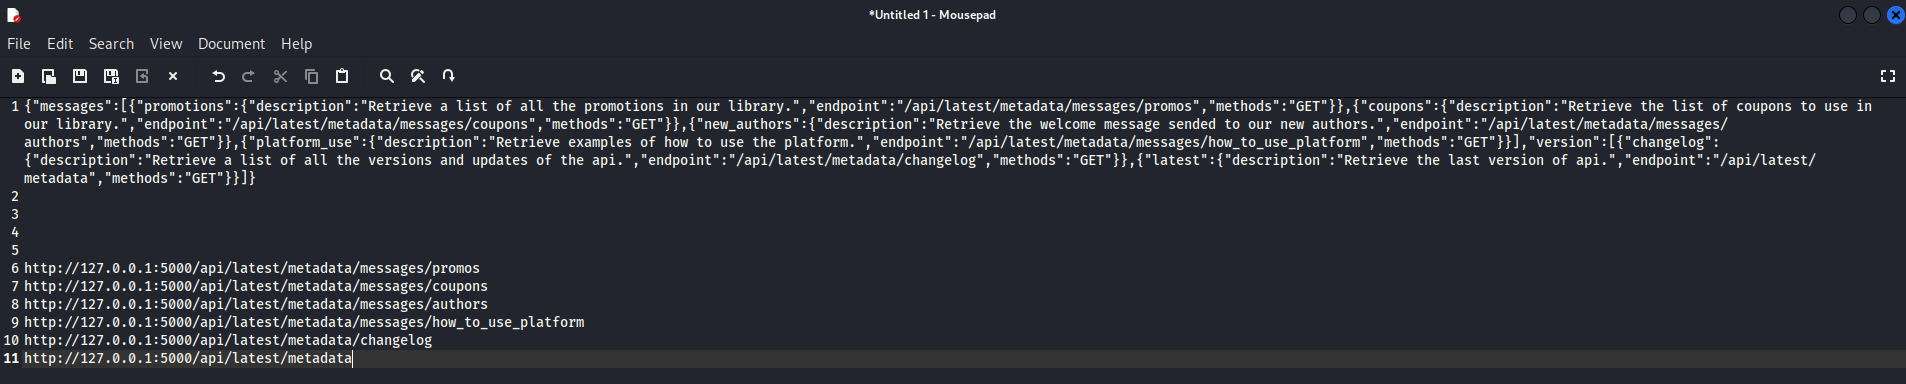Toggle fullscreen mode icon

[1888, 76]
